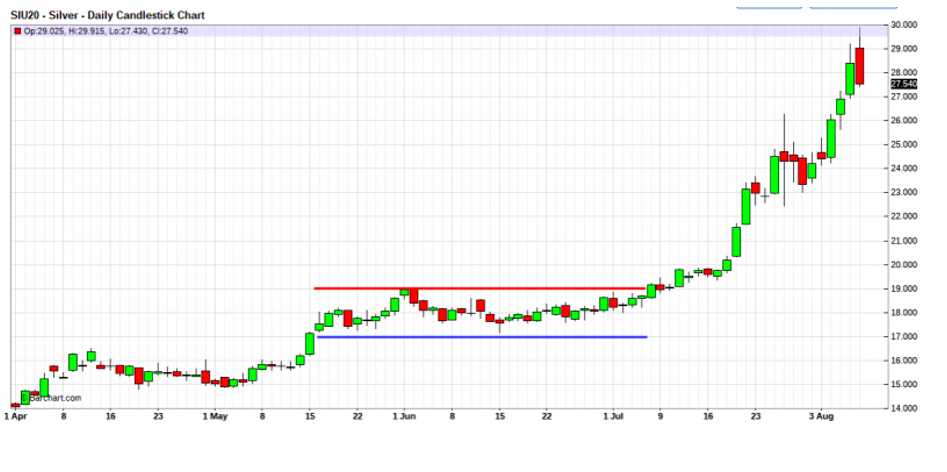
Task: Click the 28.000 price axis label
Action: (904, 72)
